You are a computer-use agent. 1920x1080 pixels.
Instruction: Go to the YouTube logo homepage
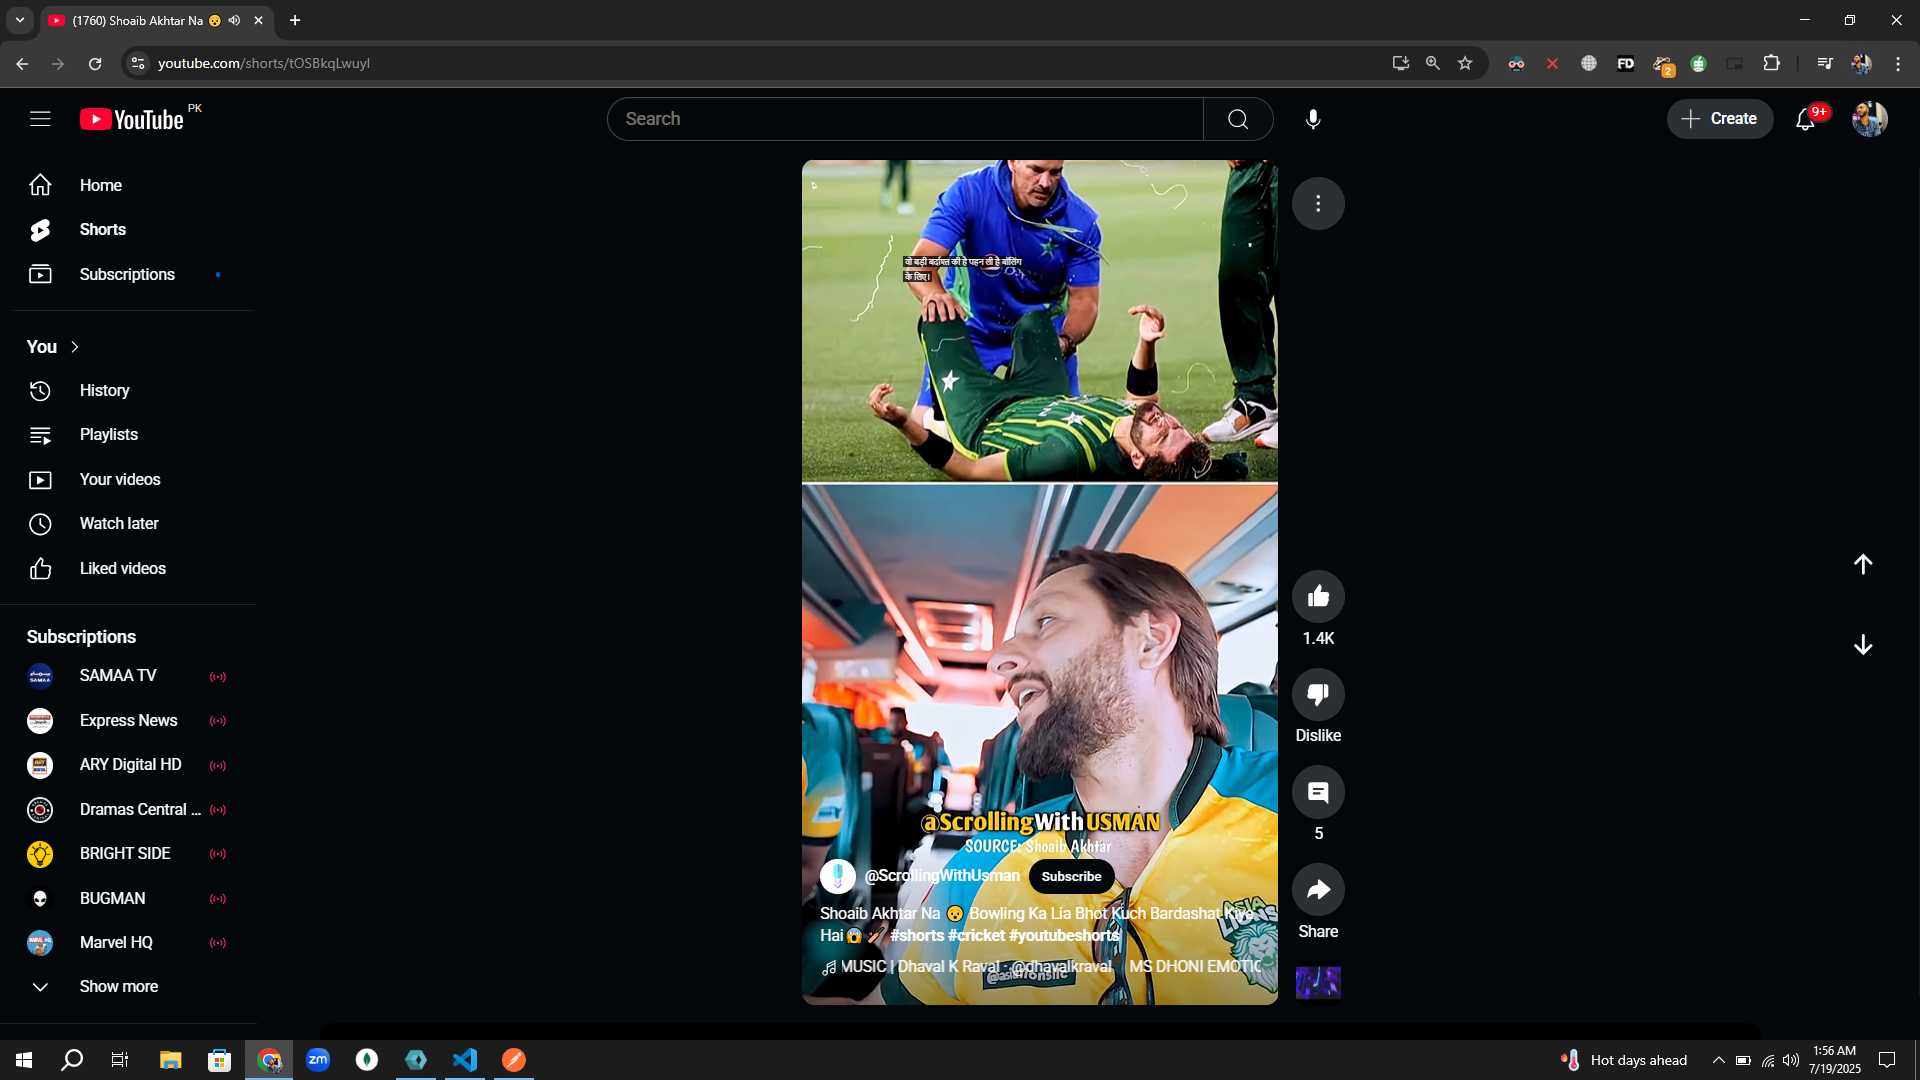pyautogui.click(x=132, y=119)
